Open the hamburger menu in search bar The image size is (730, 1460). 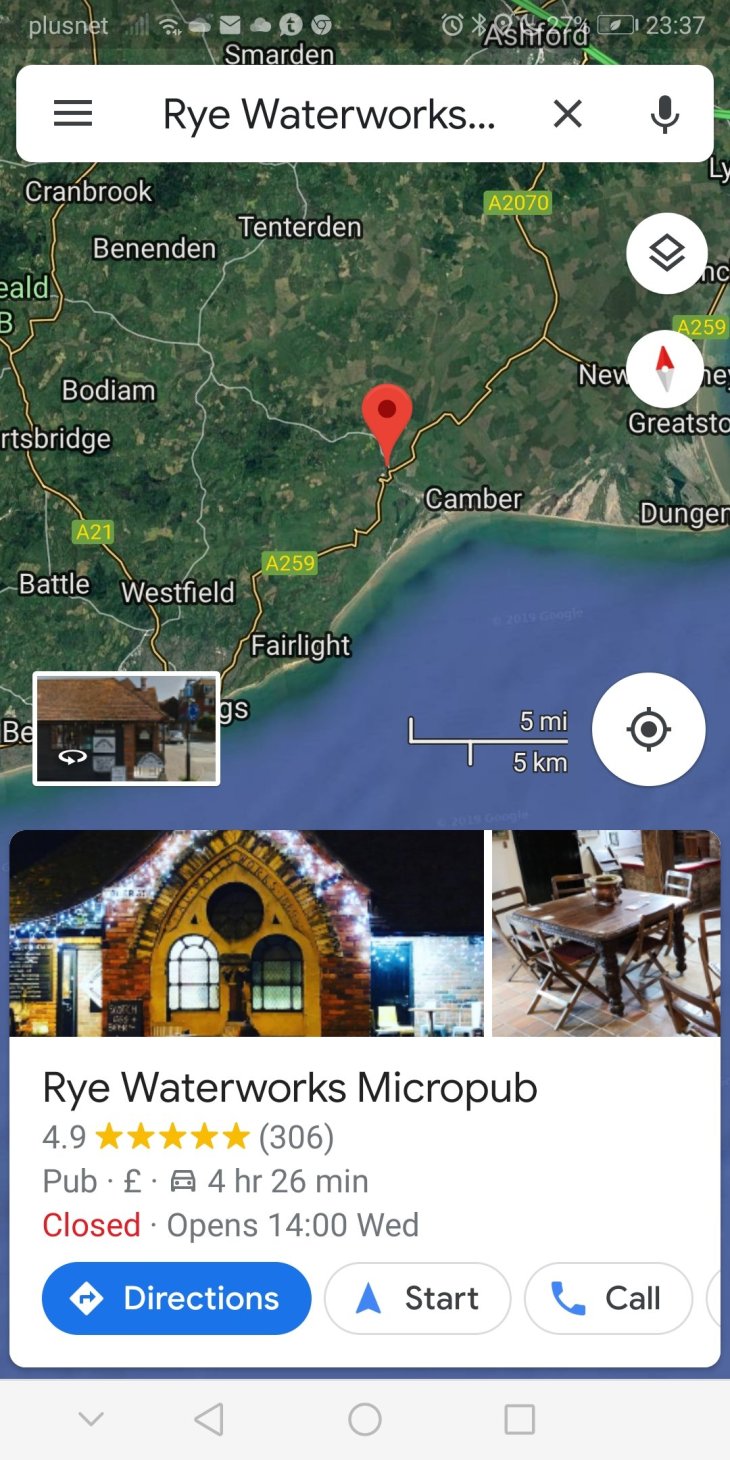tap(73, 114)
